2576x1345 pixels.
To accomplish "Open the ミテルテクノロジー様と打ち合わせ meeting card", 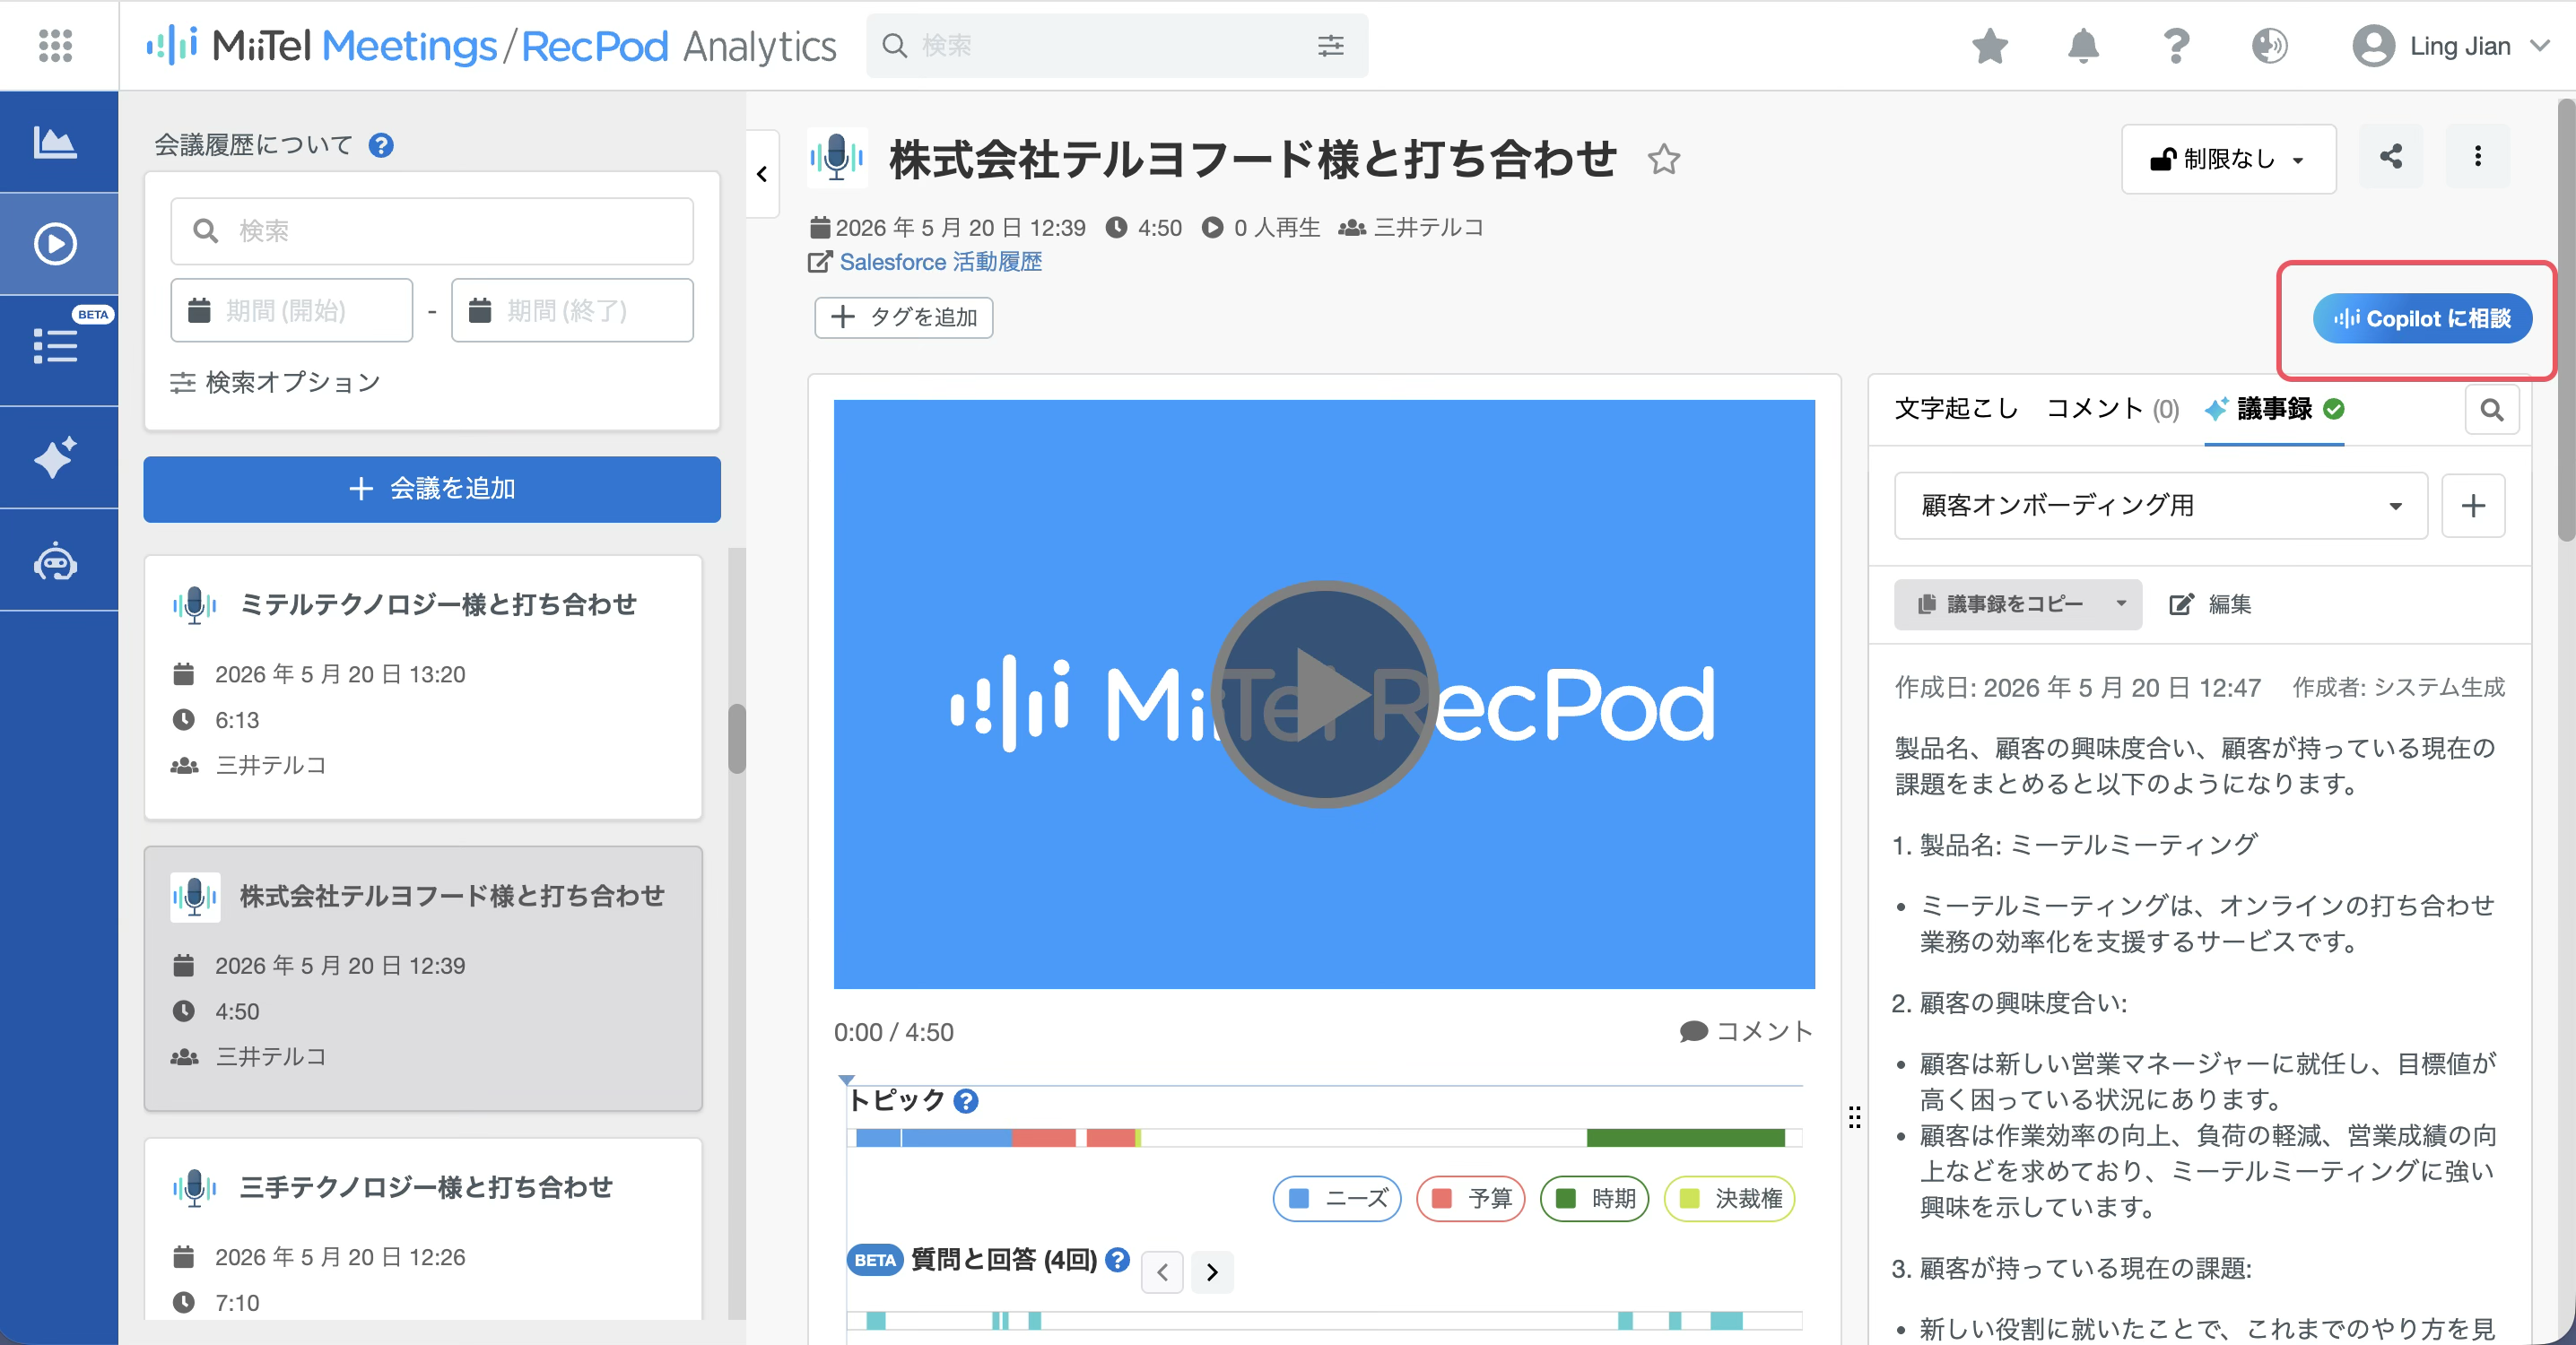I will tap(423, 688).
